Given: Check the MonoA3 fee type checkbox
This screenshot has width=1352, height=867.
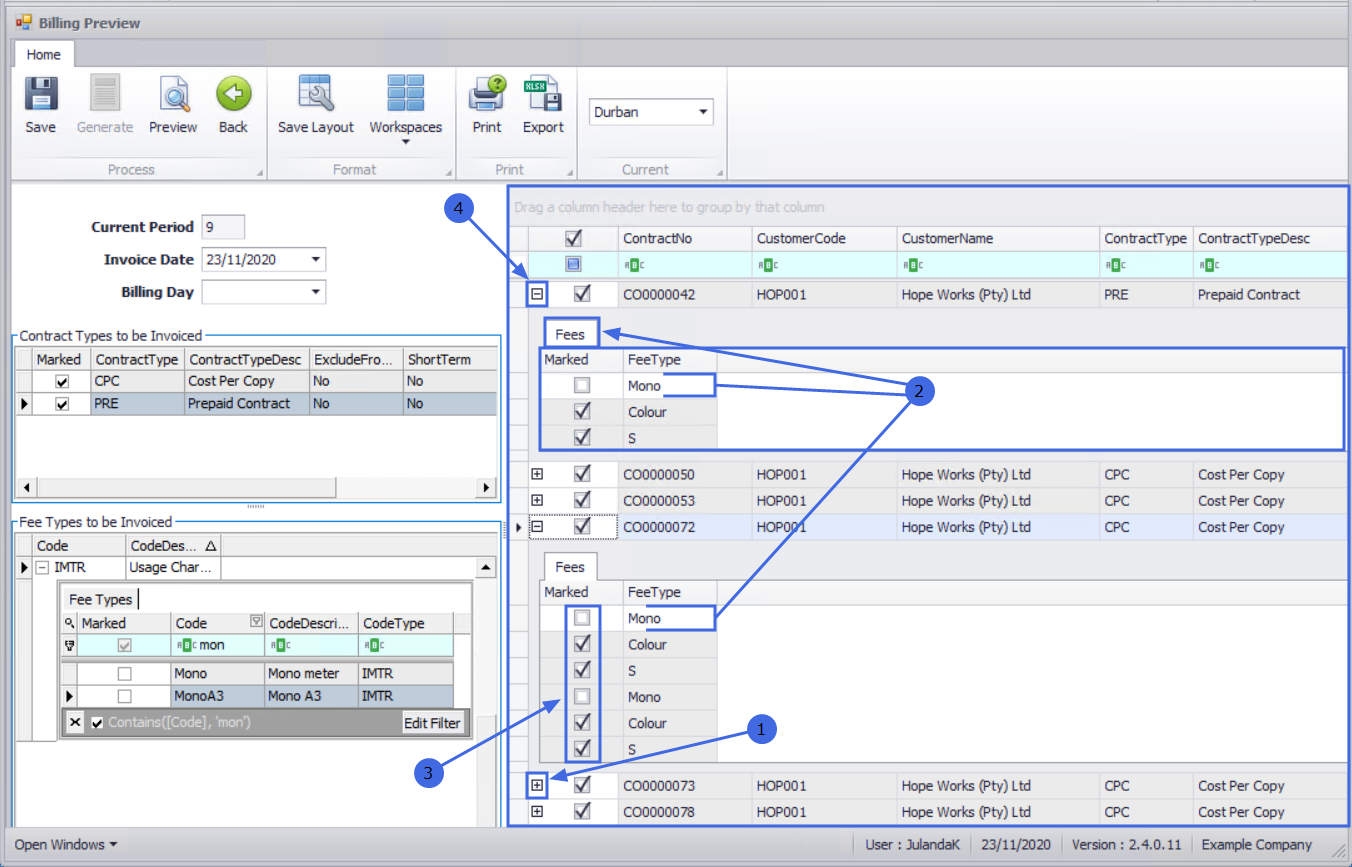Looking at the screenshot, I should (125, 696).
